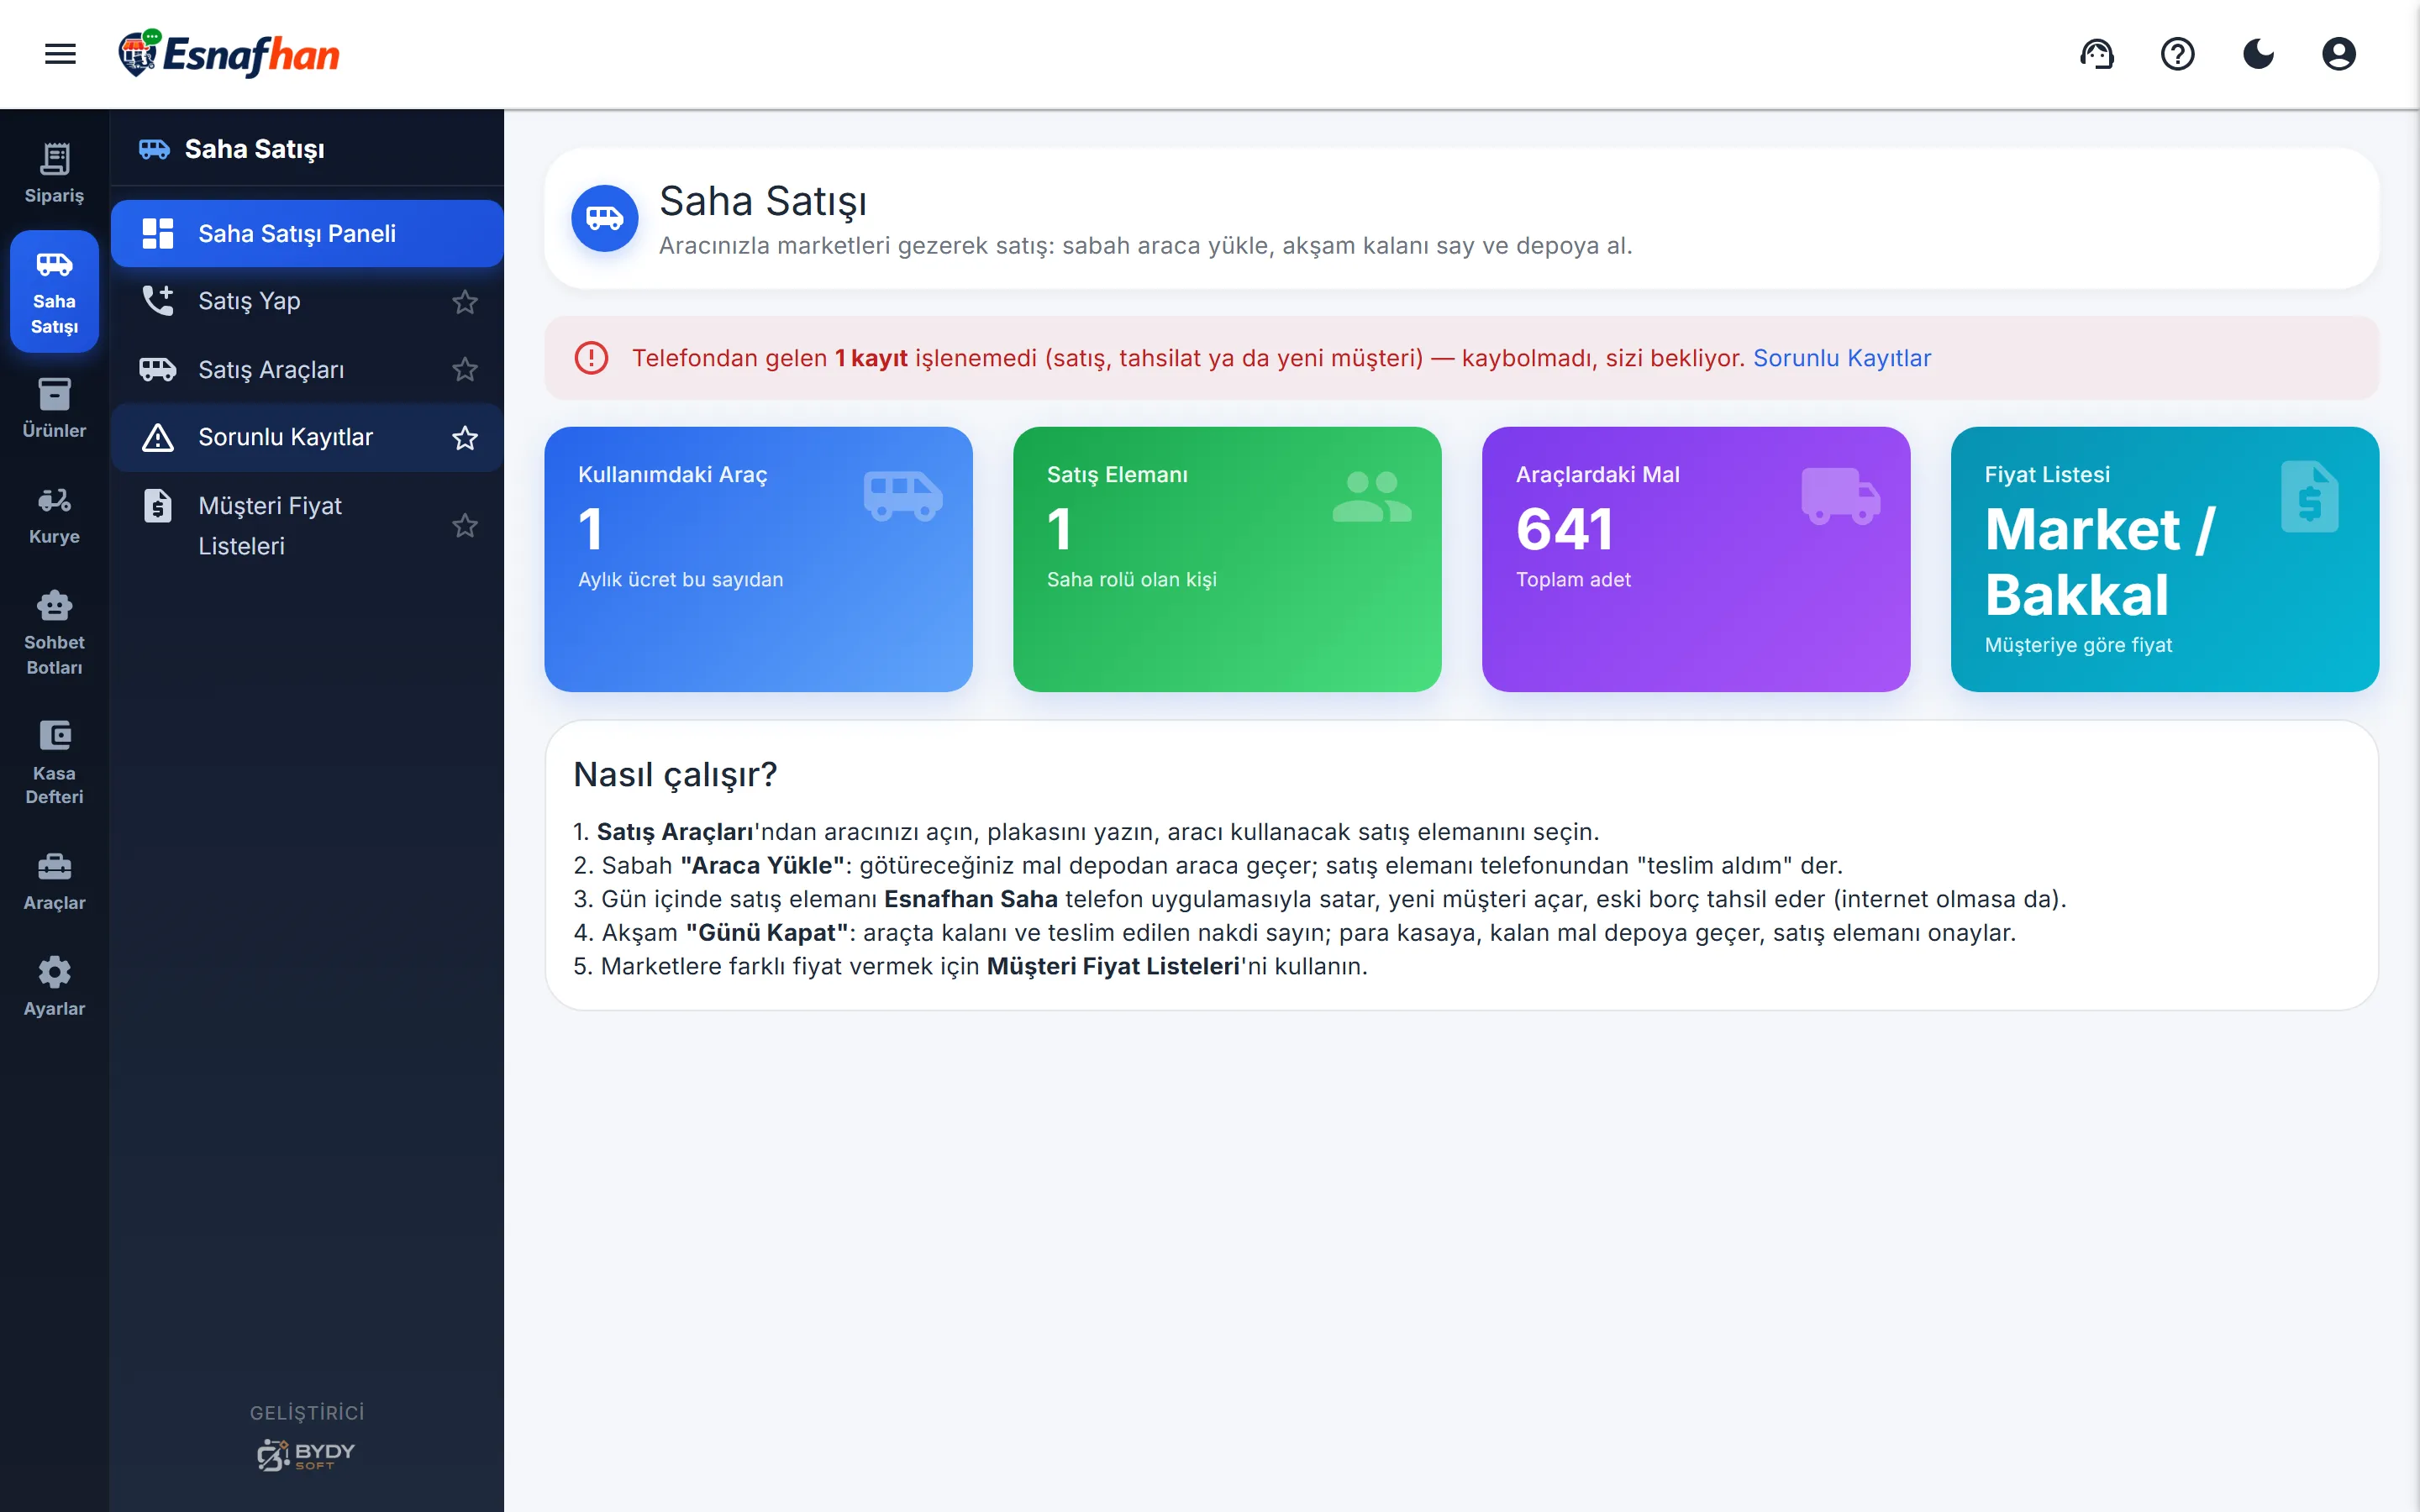Open Ayarlar settings in the sidebar
This screenshot has height=1512, width=2420.
click(54, 987)
